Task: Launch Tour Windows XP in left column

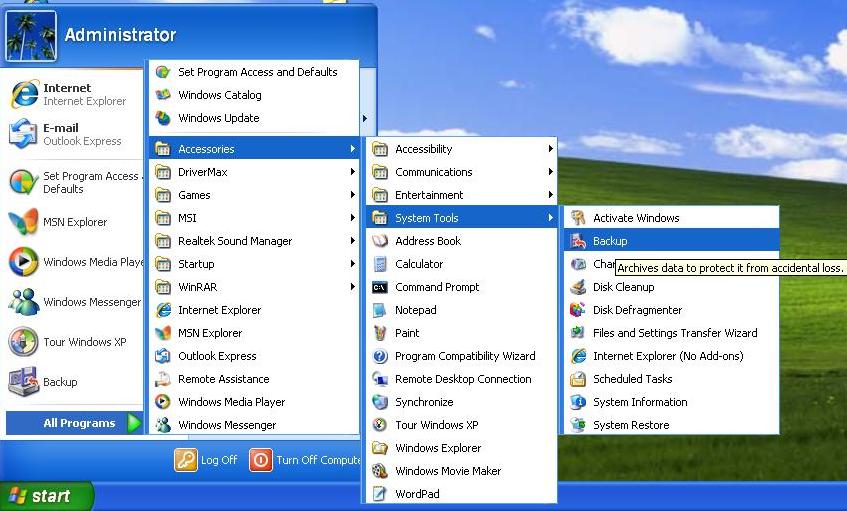Action: [73, 342]
